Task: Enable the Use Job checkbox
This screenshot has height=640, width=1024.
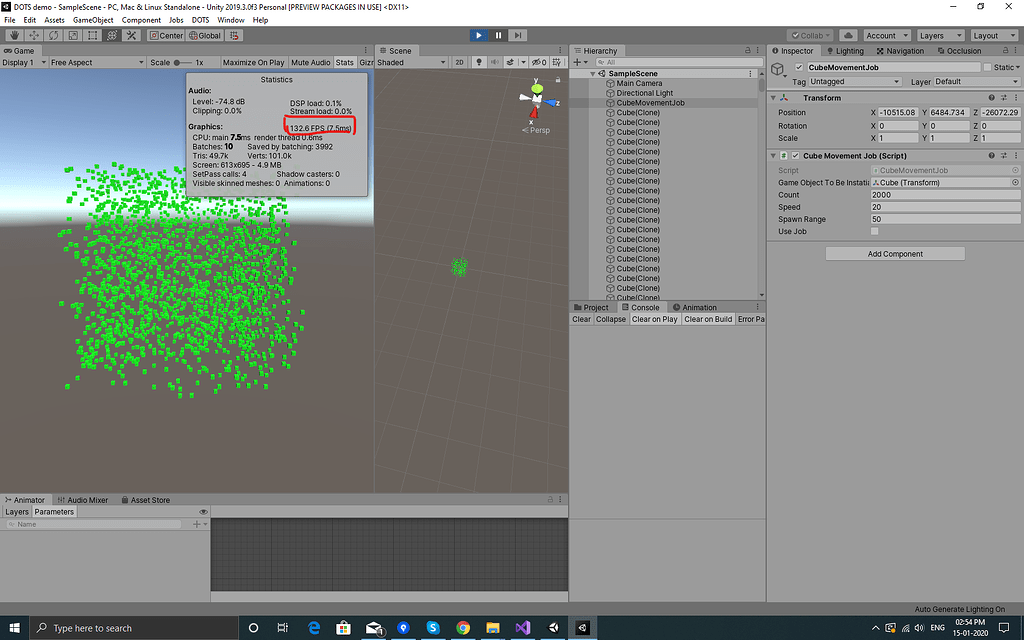Action: pos(875,231)
